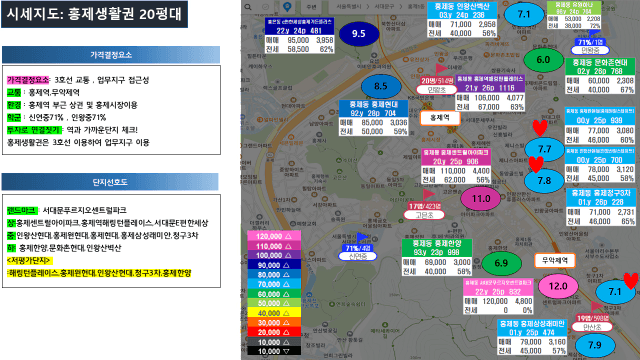Click the 주변 button in map toolbar
Screen dimensions: 640x360
tap(311, 7)
